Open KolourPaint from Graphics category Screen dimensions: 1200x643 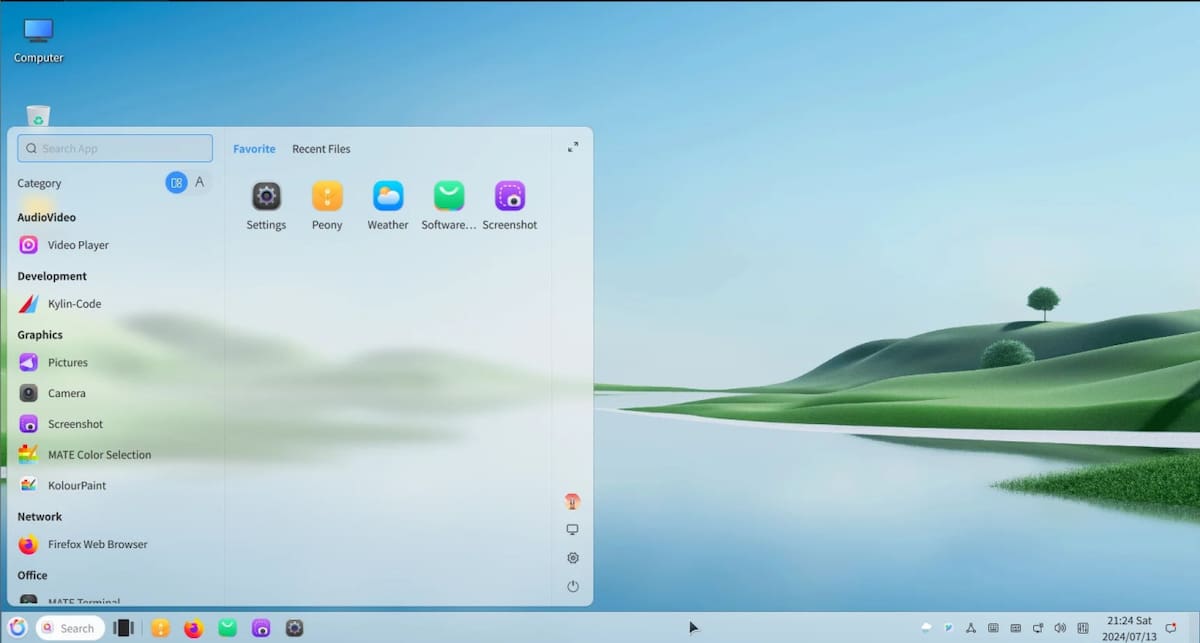[x=76, y=486]
